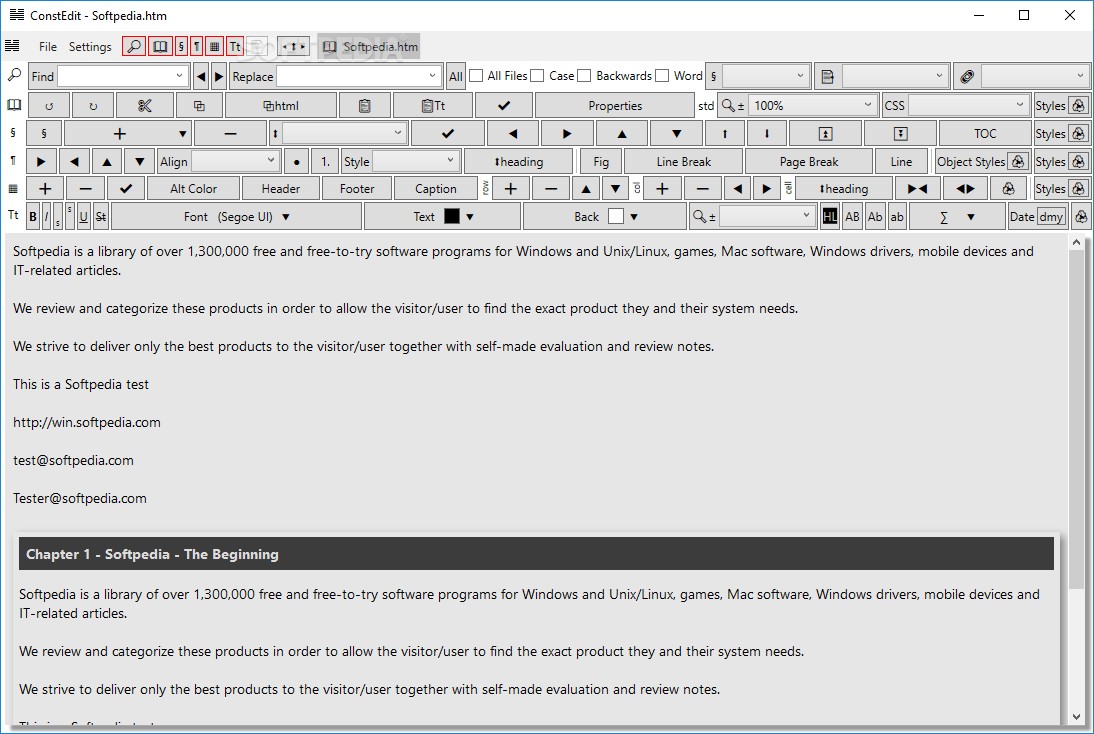Viewport: 1094px width, 734px height.
Task: Toggle the table toolbar grid icon
Action: click(214, 47)
